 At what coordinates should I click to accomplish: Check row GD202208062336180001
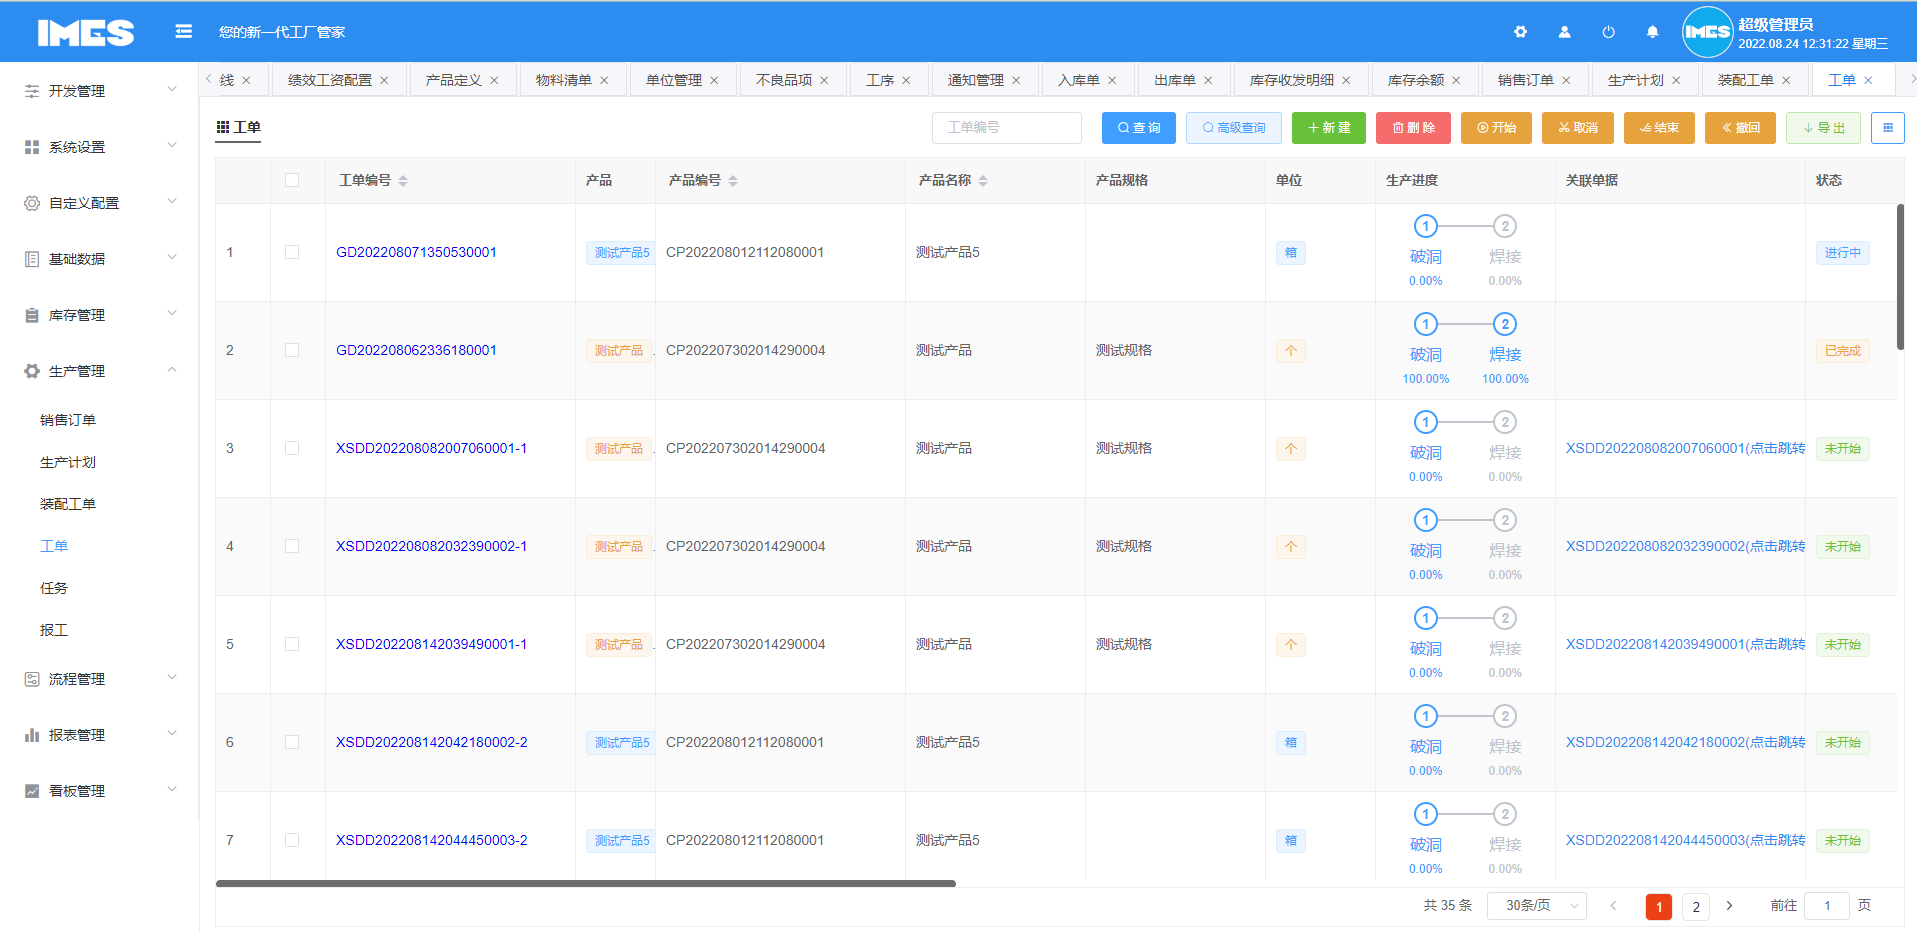point(292,350)
